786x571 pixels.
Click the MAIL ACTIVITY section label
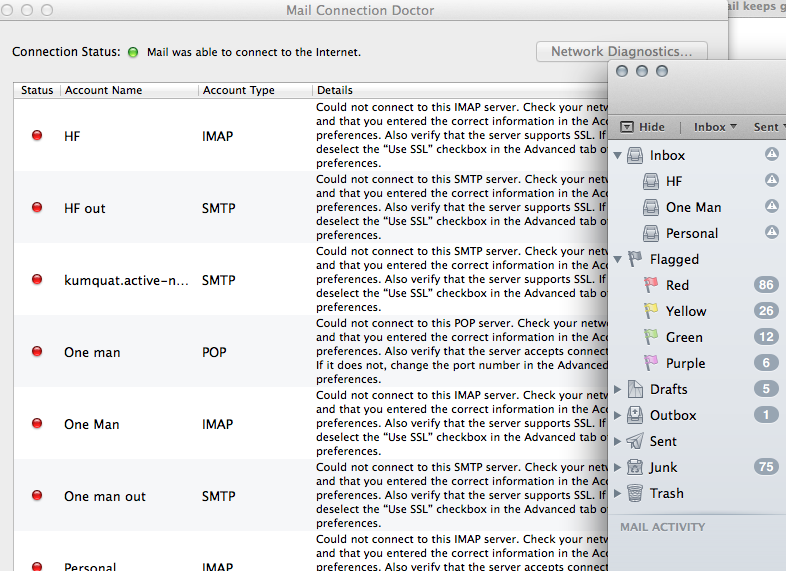click(663, 527)
